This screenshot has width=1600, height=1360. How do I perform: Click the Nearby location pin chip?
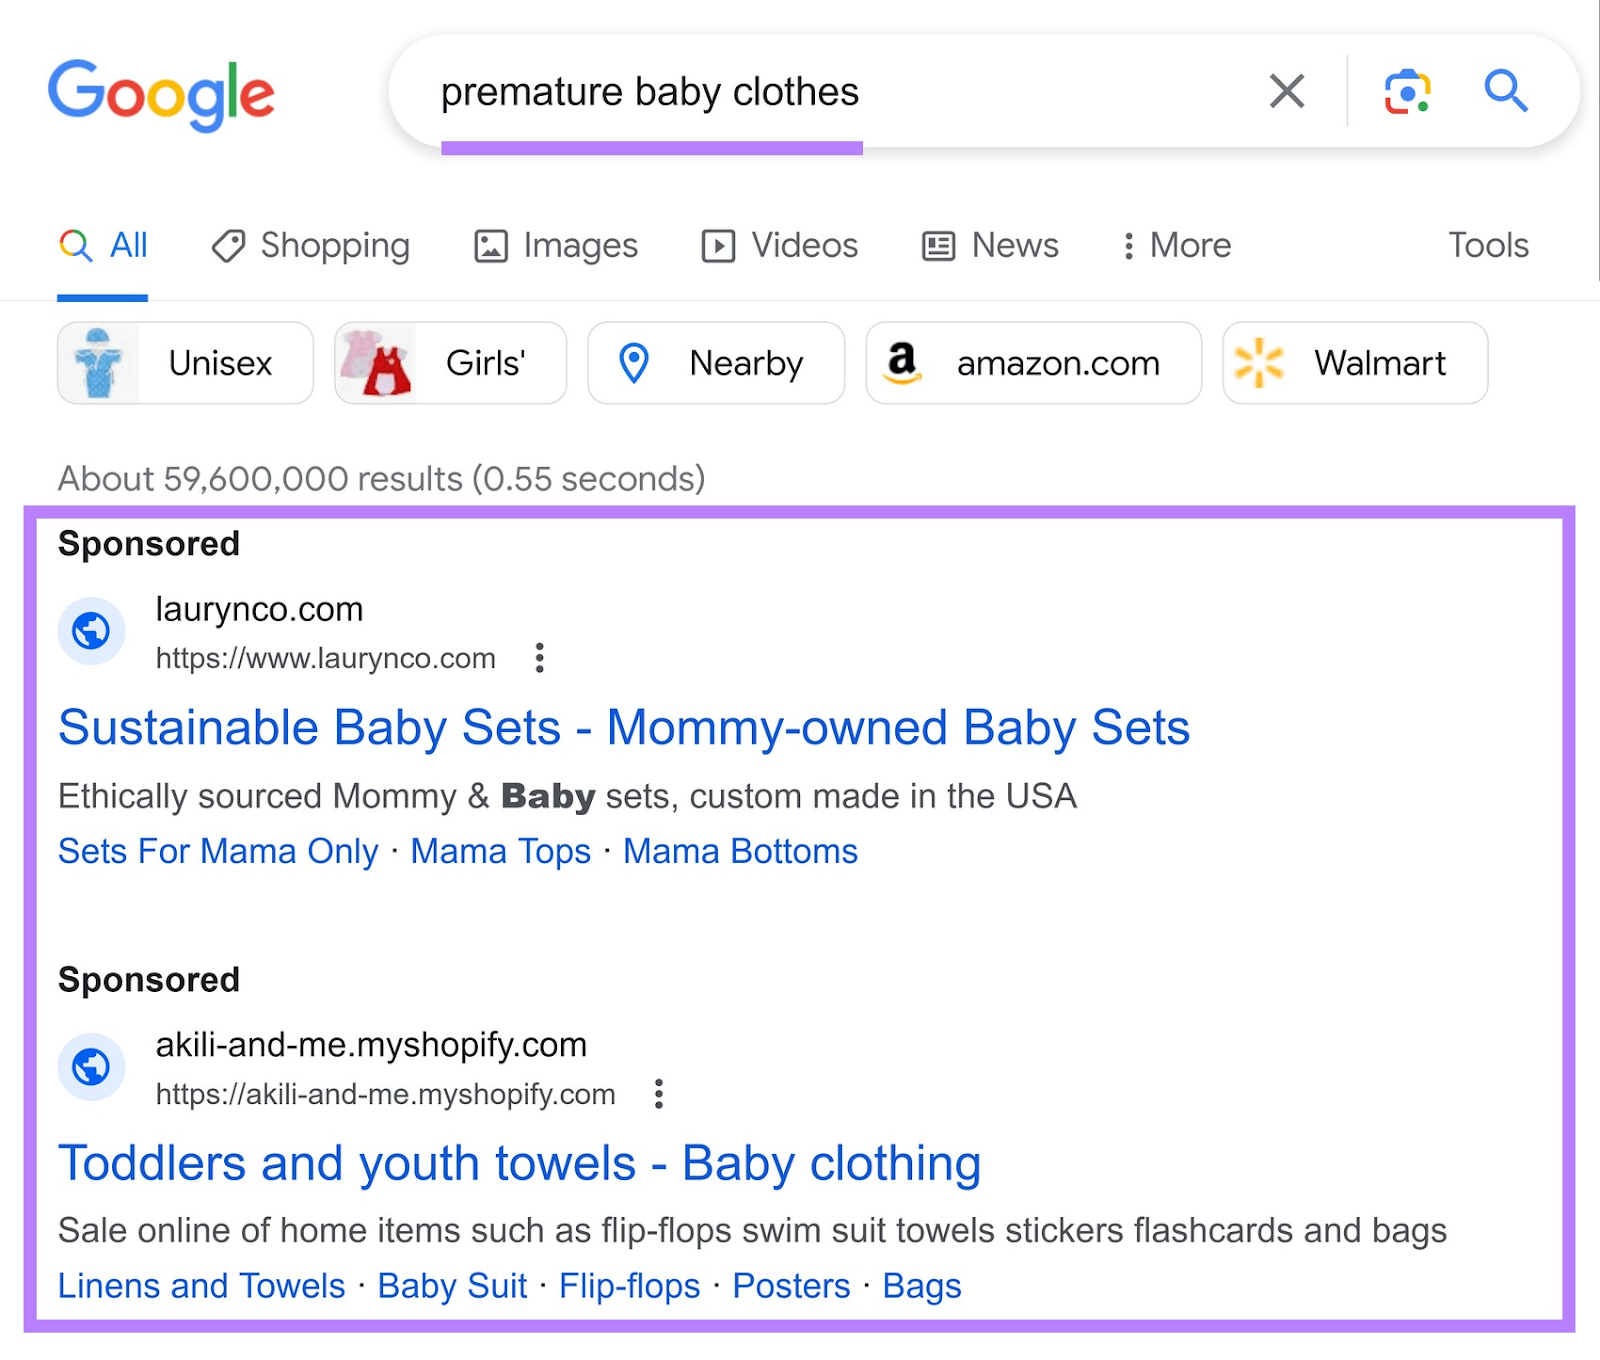pos(716,363)
